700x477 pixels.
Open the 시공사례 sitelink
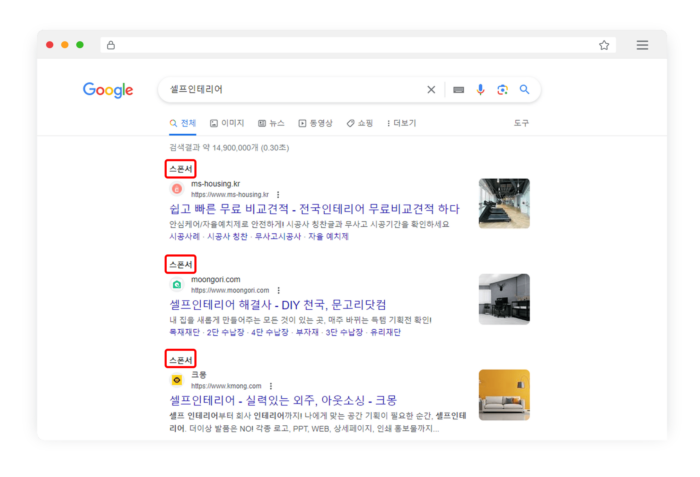click(184, 236)
